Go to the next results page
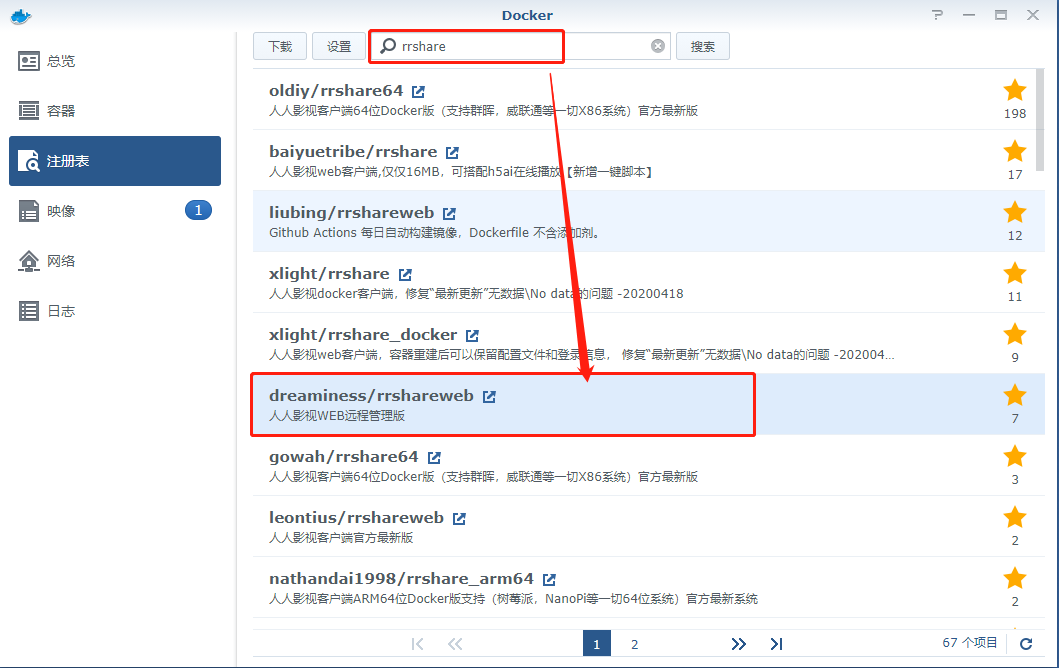 (739, 644)
